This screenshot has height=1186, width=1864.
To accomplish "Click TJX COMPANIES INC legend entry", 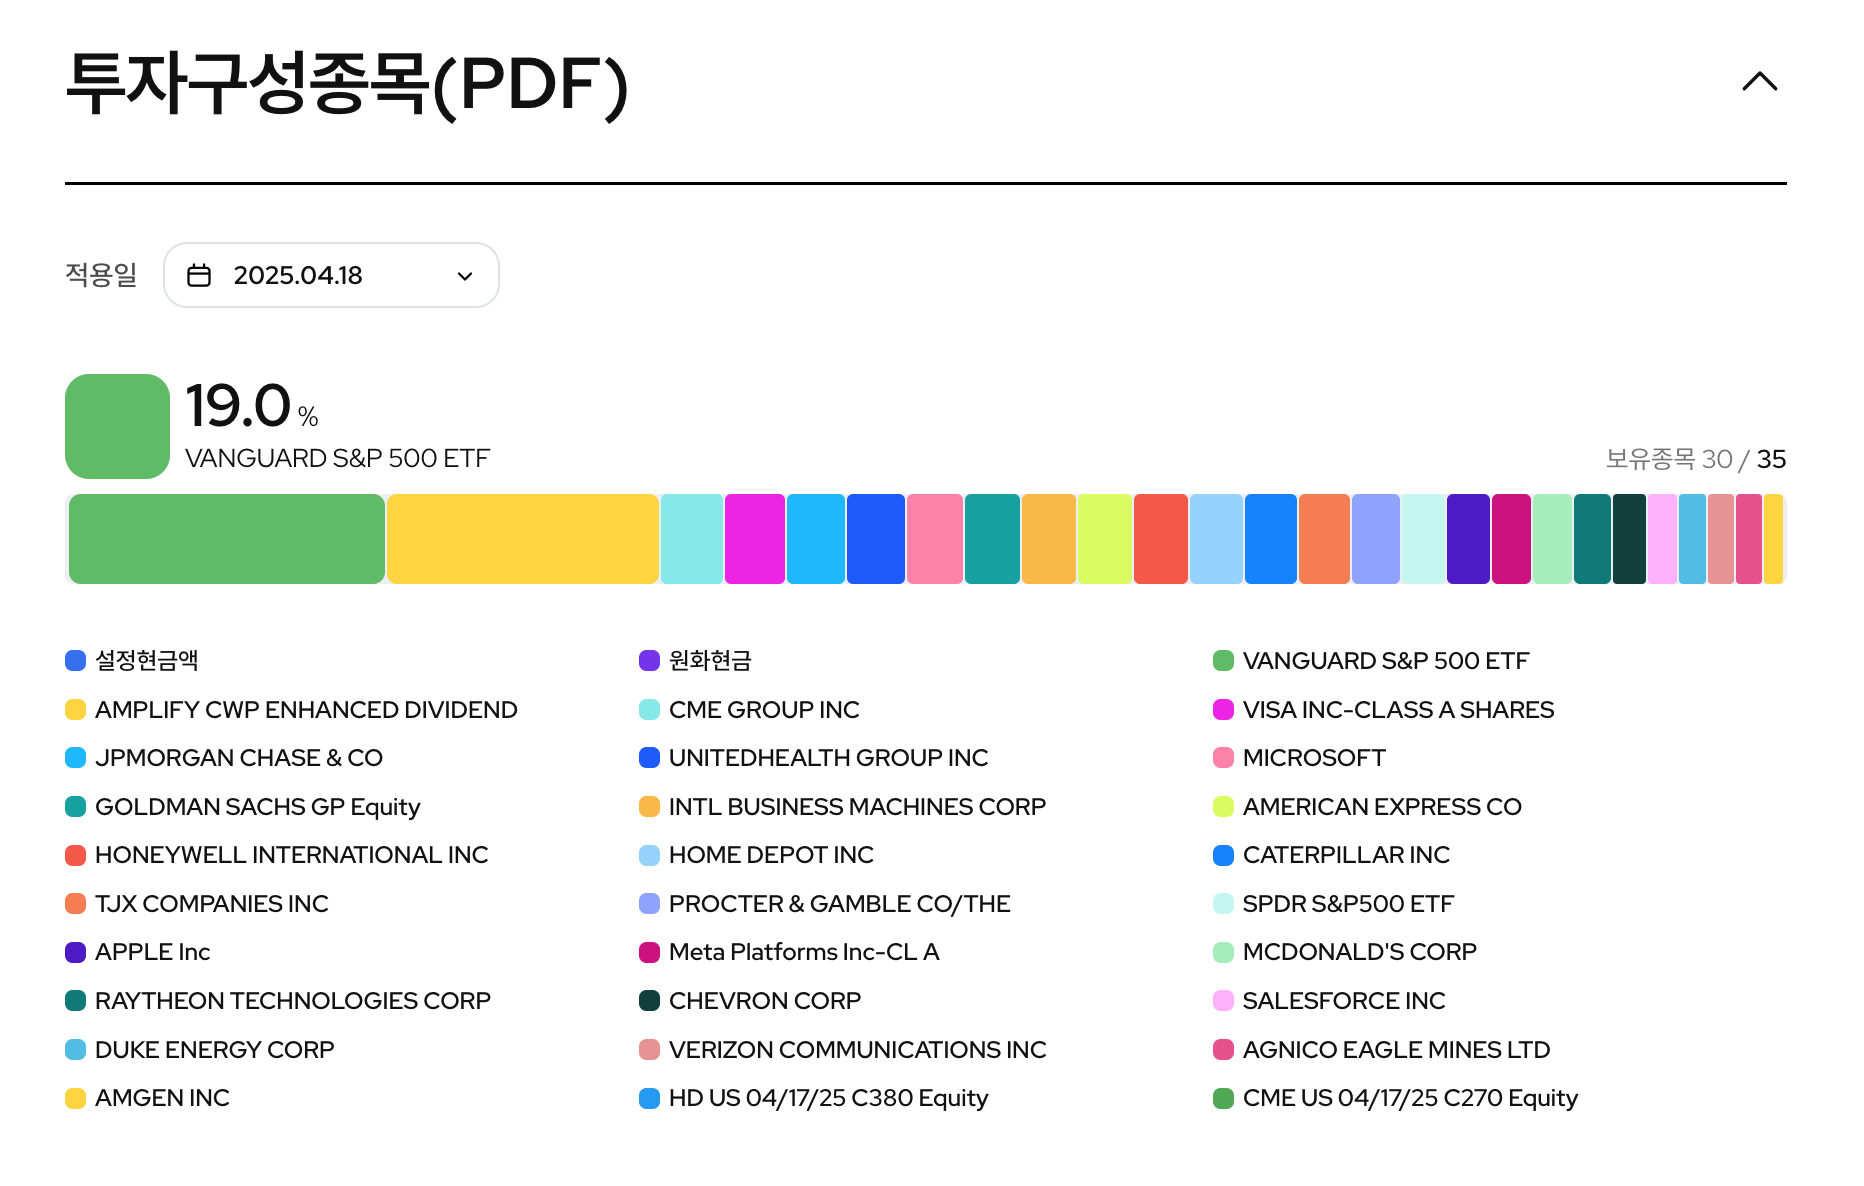I will (197, 904).
